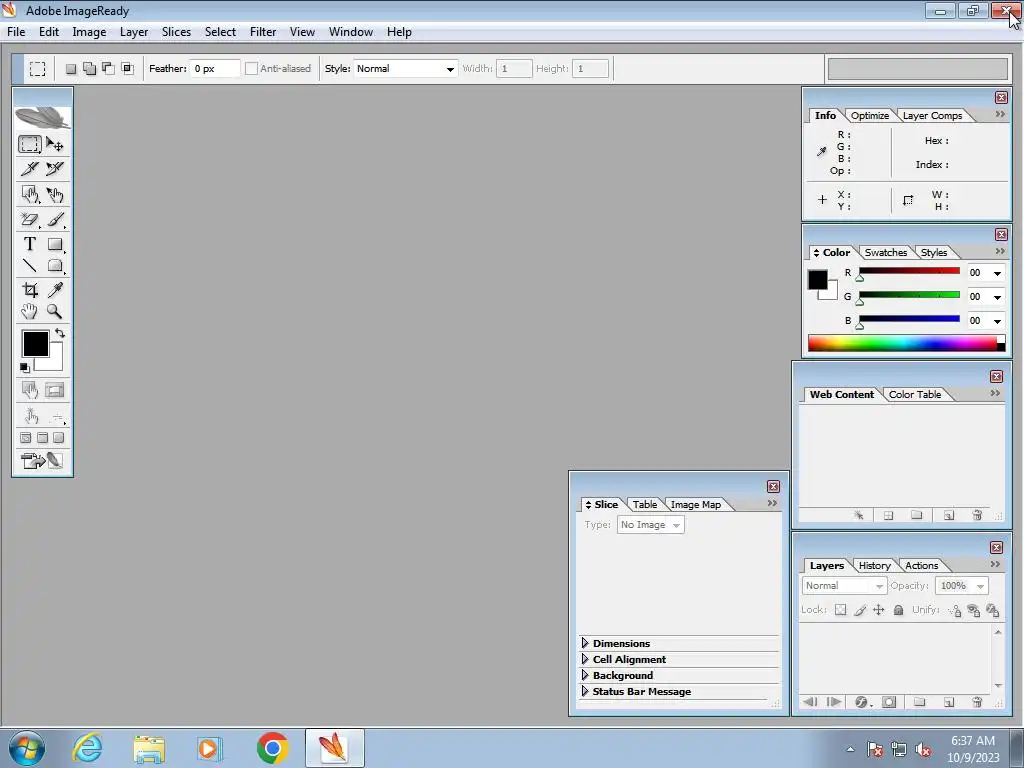The width and height of the screenshot is (1024, 768).
Task: Open the Green value dropdown arrow
Action: (997, 297)
